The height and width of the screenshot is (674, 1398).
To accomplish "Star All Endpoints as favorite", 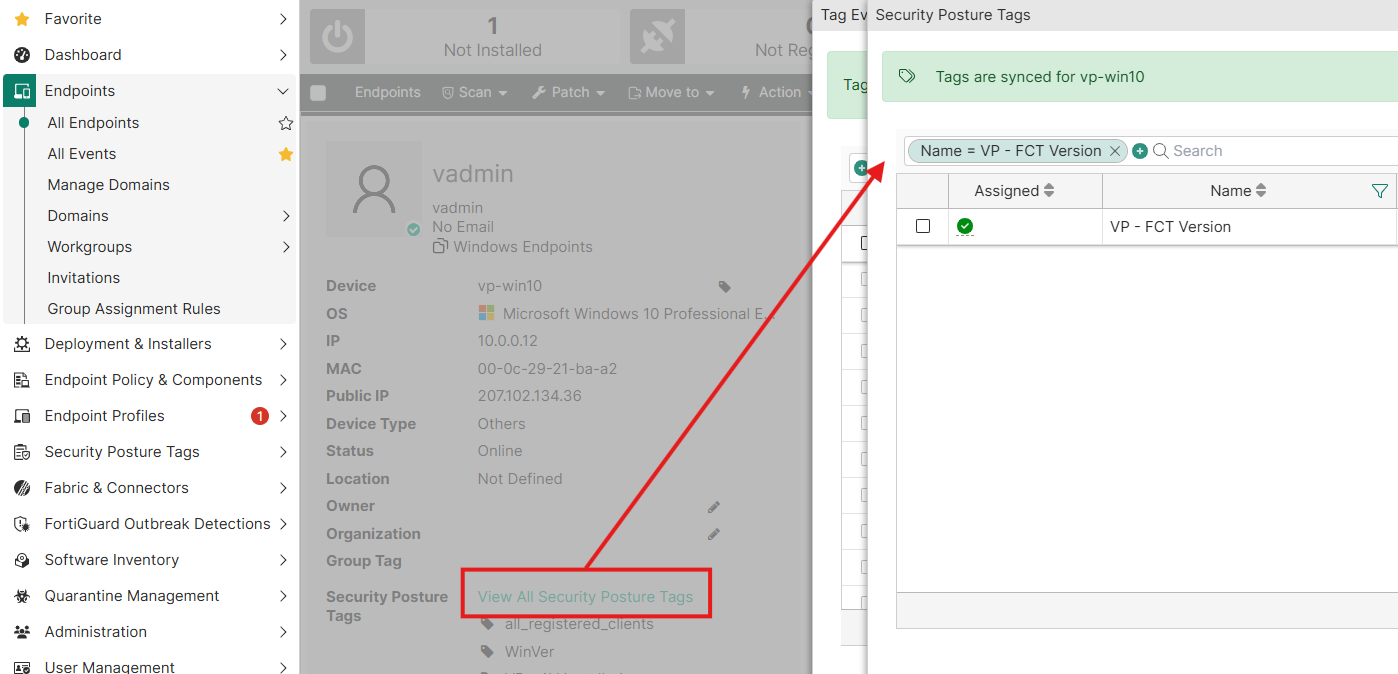I will point(286,123).
